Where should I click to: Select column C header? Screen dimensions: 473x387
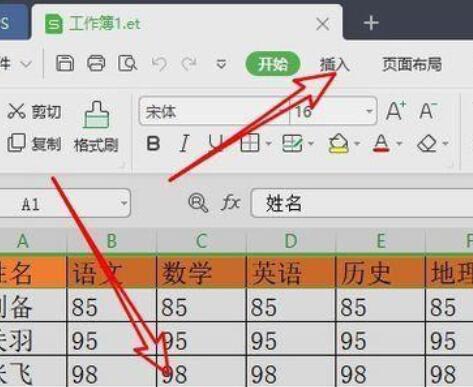[x=201, y=241]
